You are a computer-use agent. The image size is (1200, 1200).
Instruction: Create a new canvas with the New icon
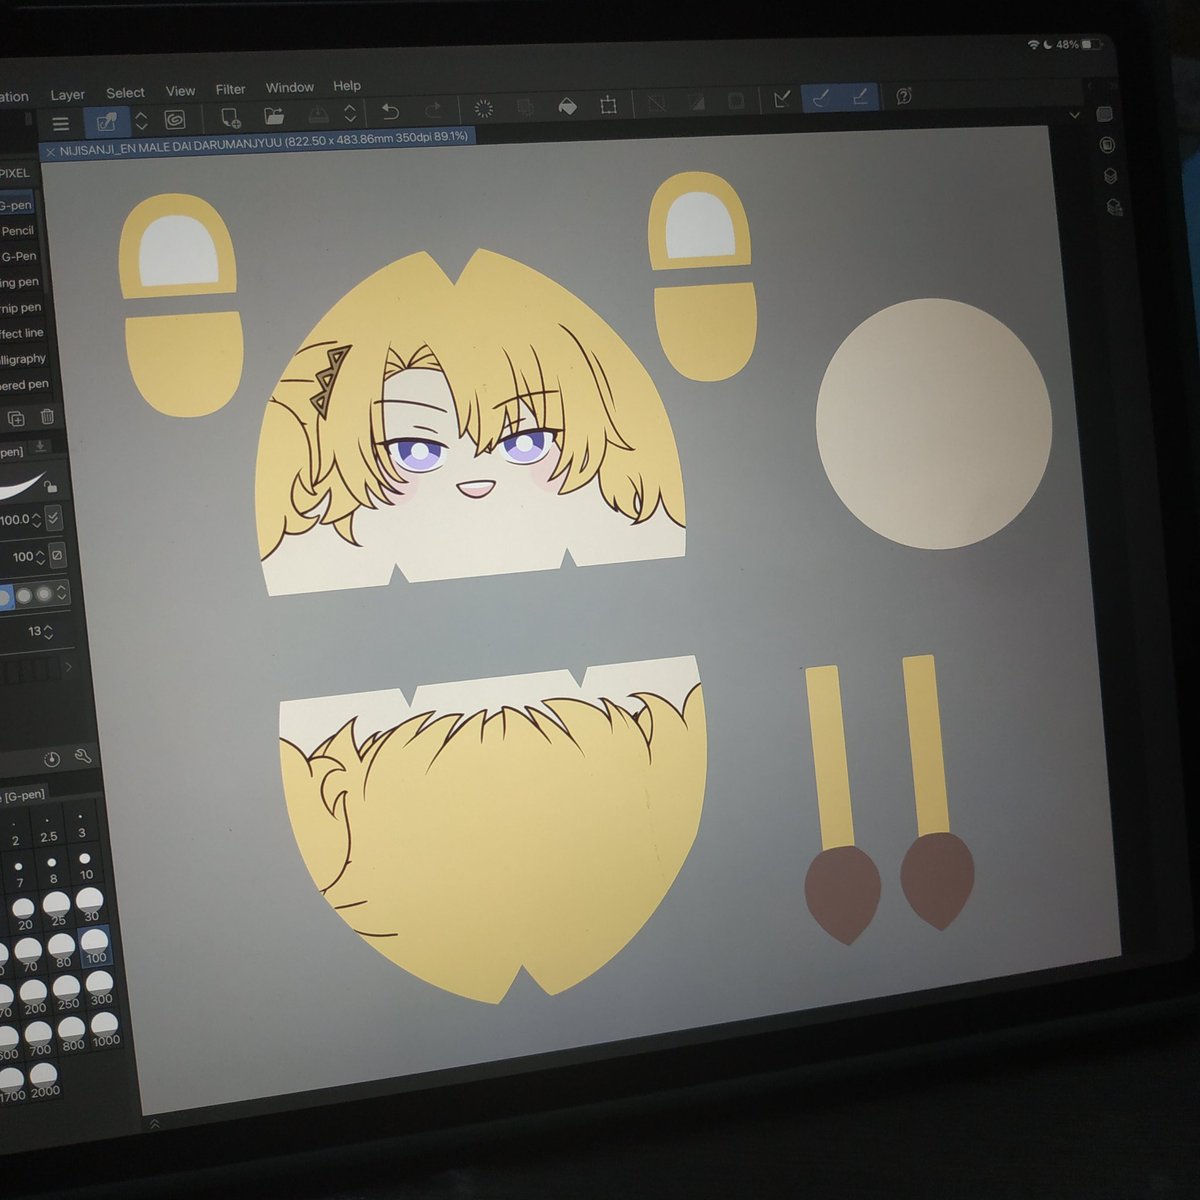(x=230, y=118)
